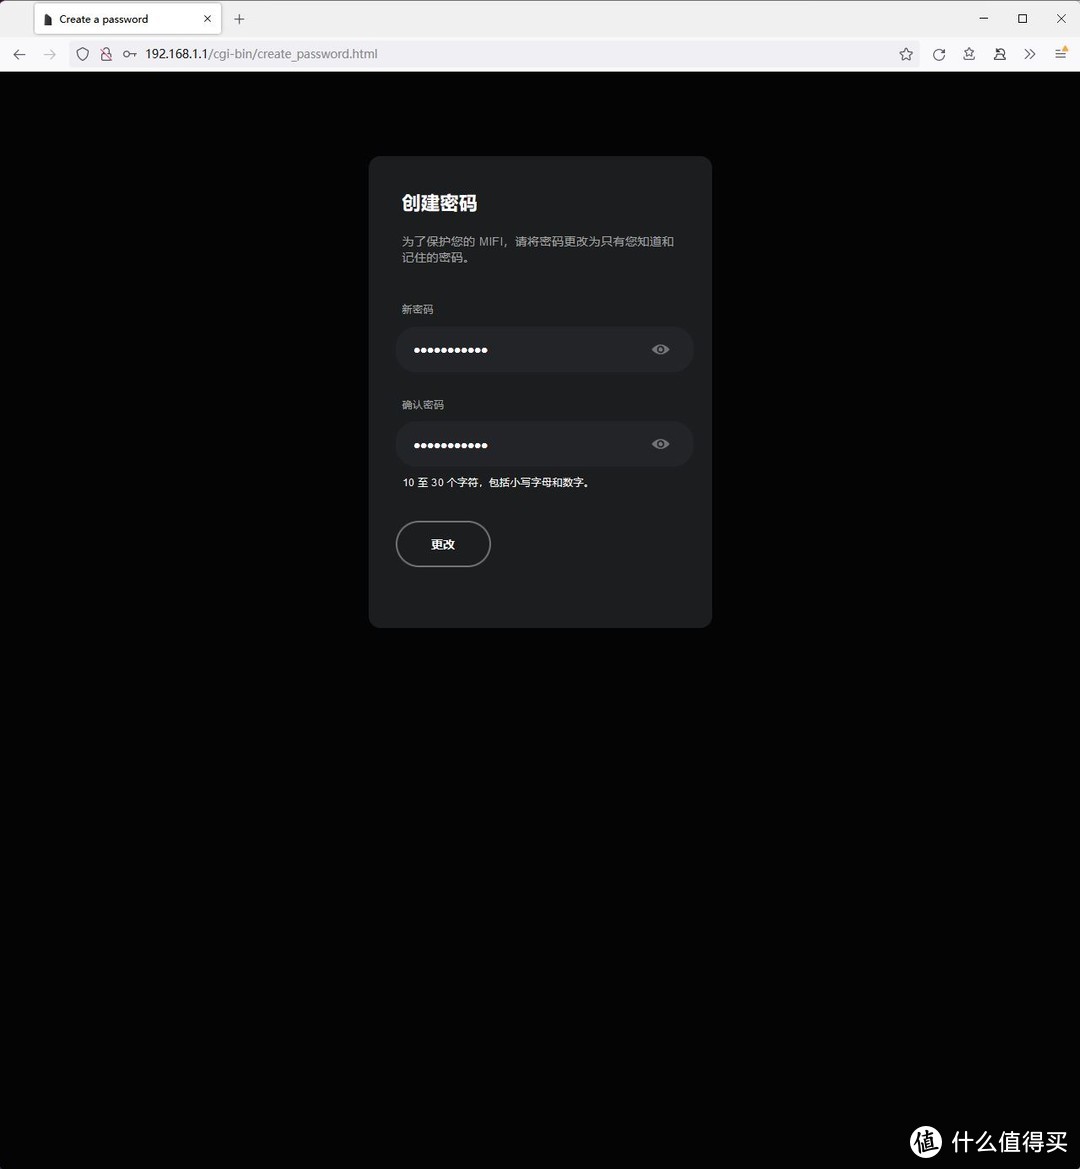Viewport: 1080px width, 1169px height.
Task: Open the browser application menu
Action: [1061, 54]
